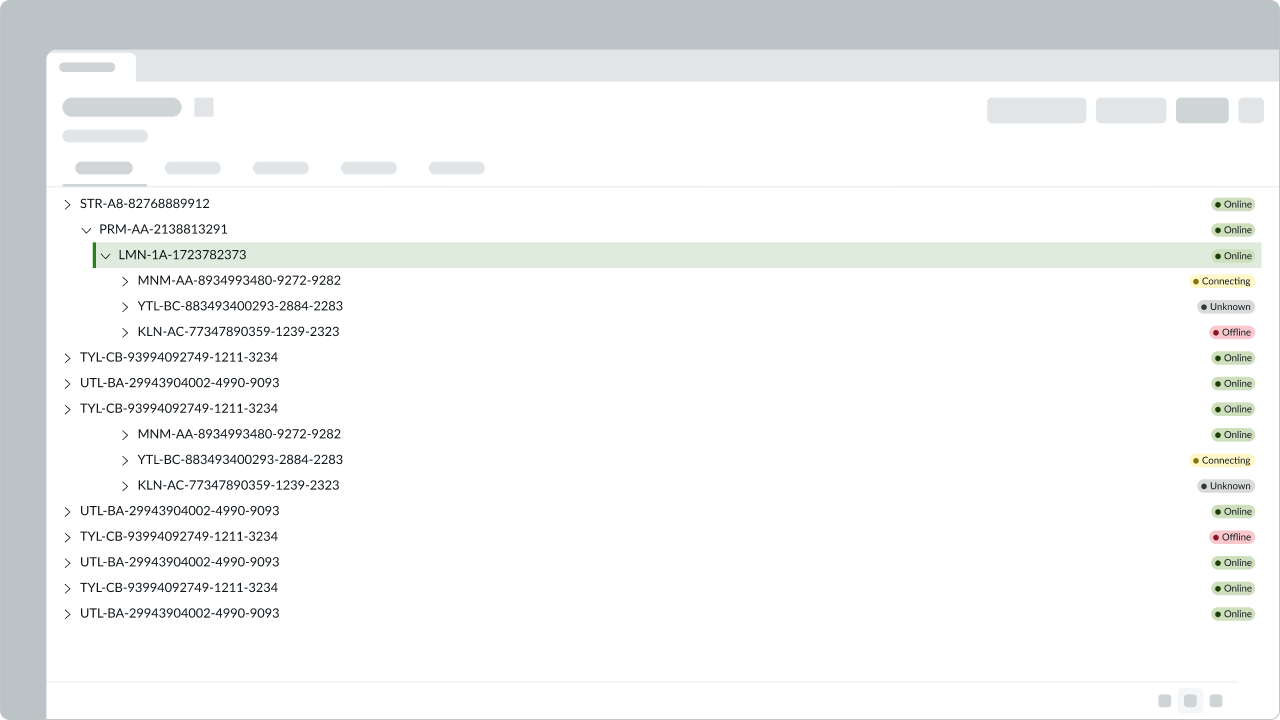
Task: Click the leftmost gray button in the top-right toolbar
Action: [x=1036, y=110]
